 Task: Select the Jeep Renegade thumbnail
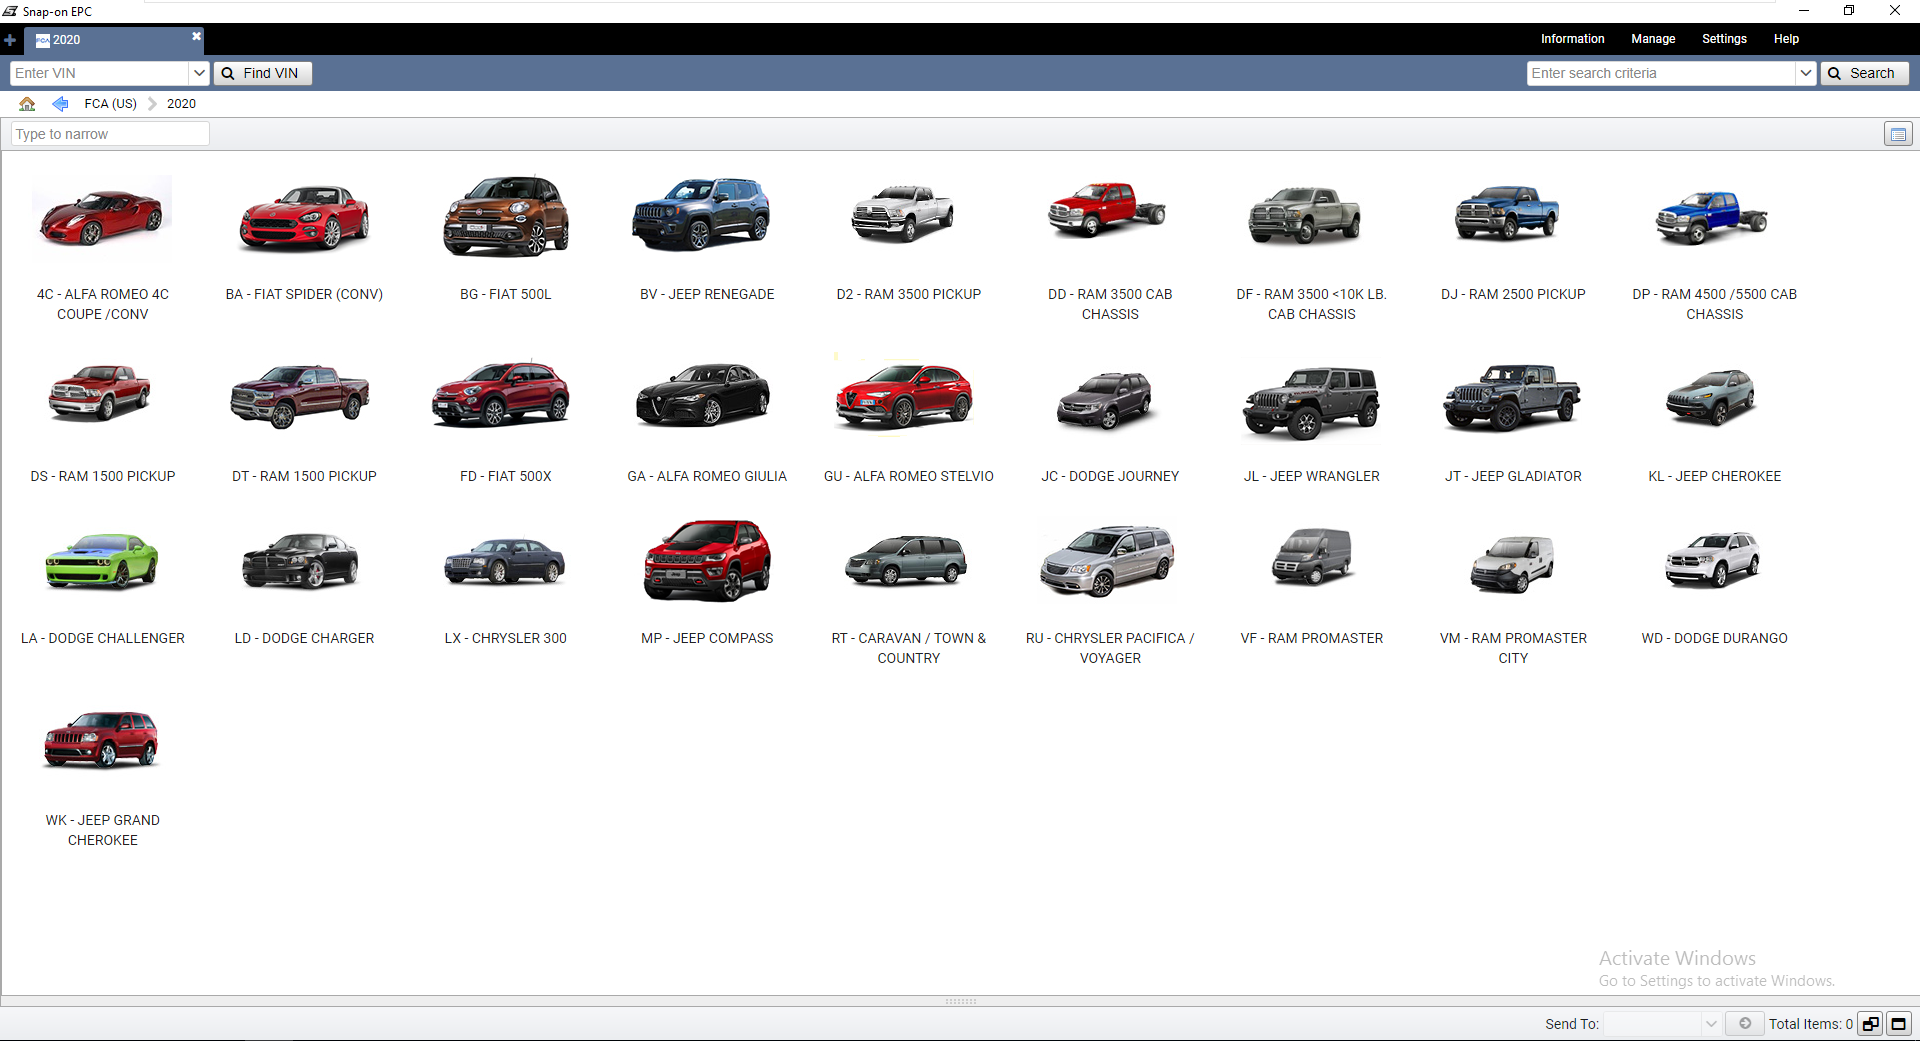click(701, 214)
